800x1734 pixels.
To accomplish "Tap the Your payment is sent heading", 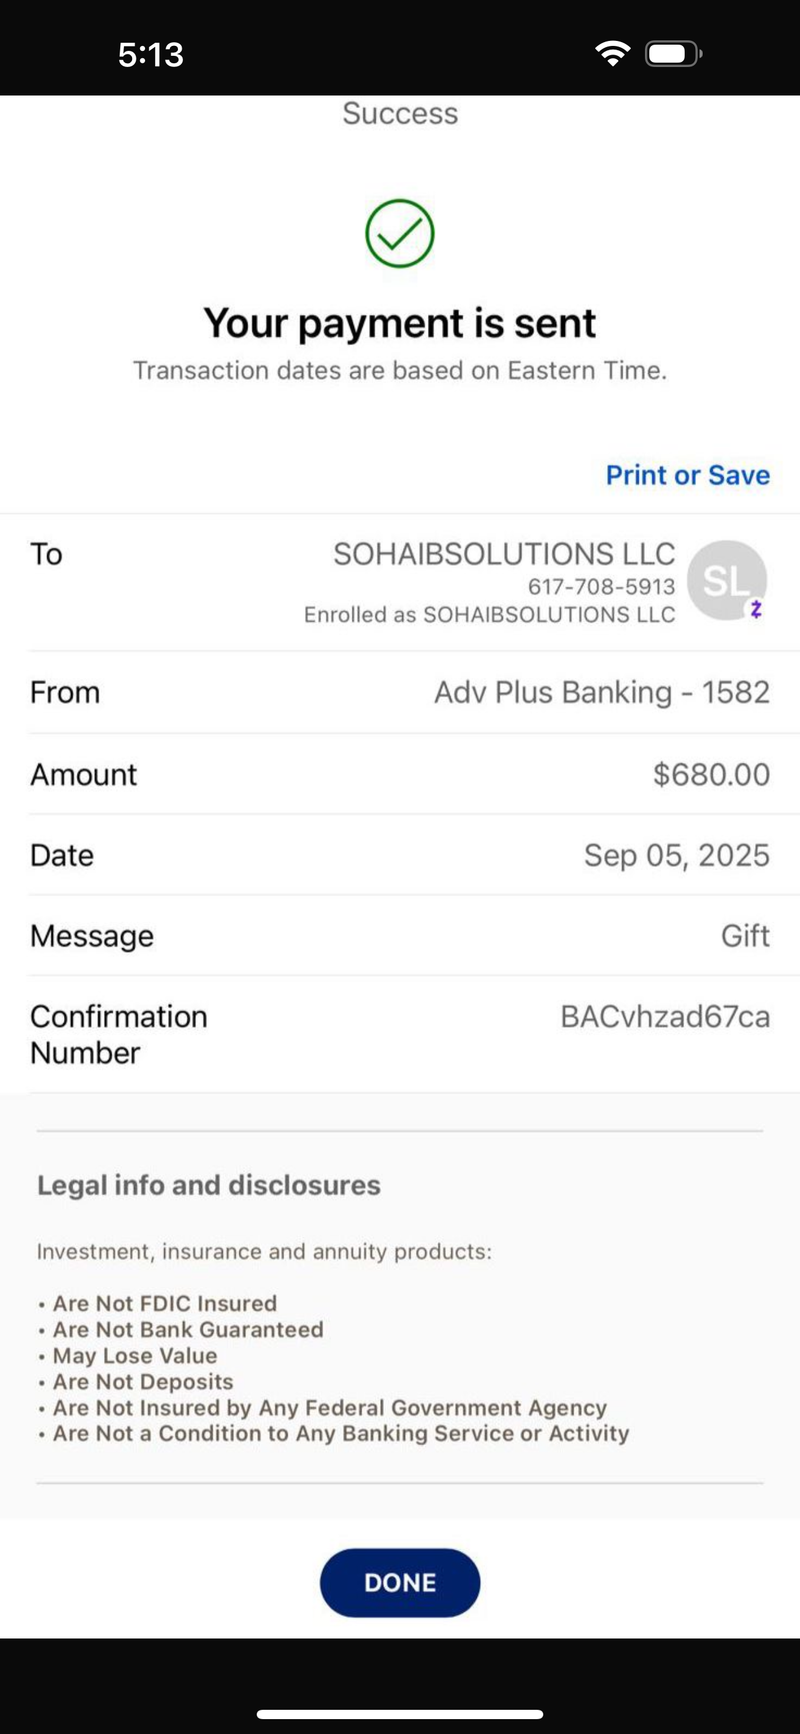I will tap(400, 323).
